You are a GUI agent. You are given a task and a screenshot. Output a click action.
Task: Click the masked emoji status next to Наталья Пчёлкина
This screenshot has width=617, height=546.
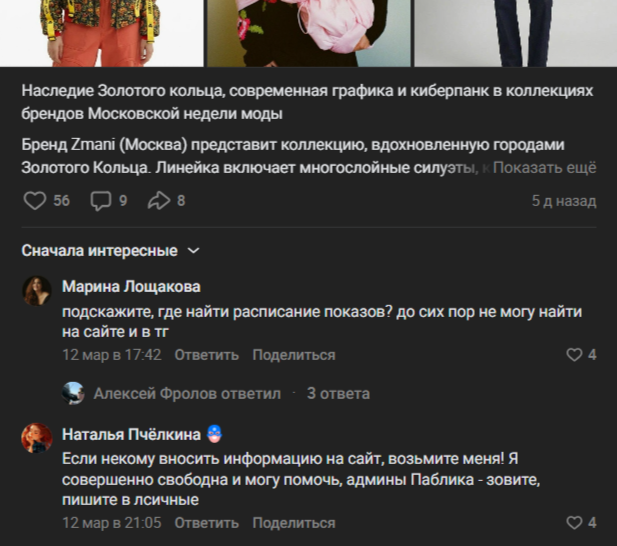(214, 434)
